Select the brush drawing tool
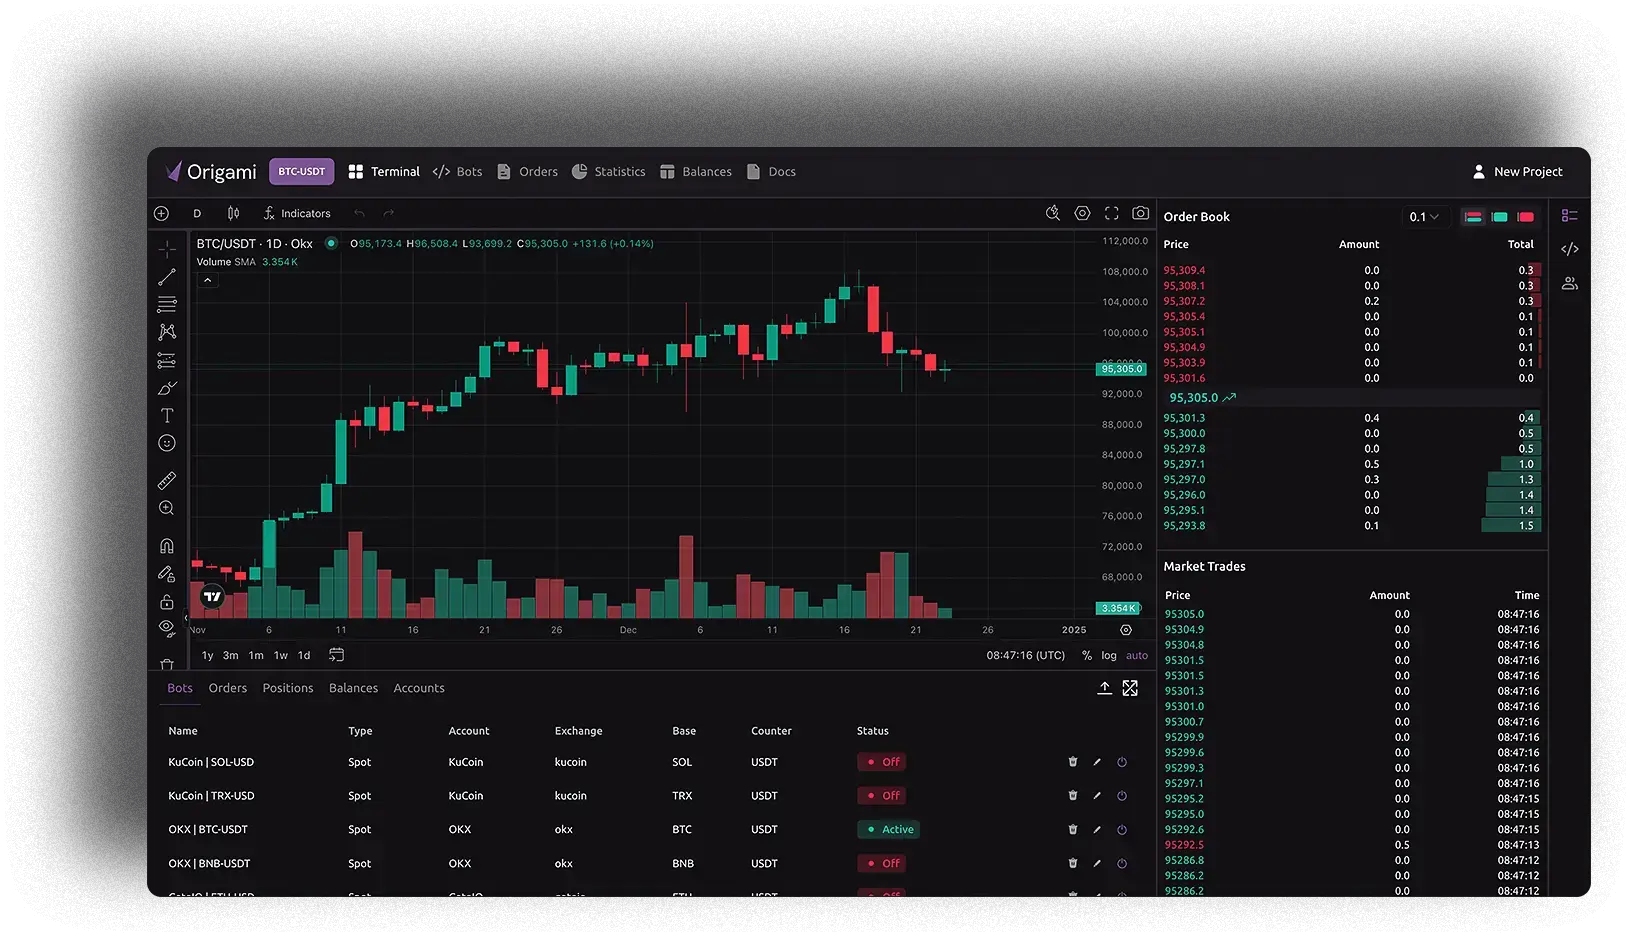Screen dimensions: 1630x936 point(167,388)
